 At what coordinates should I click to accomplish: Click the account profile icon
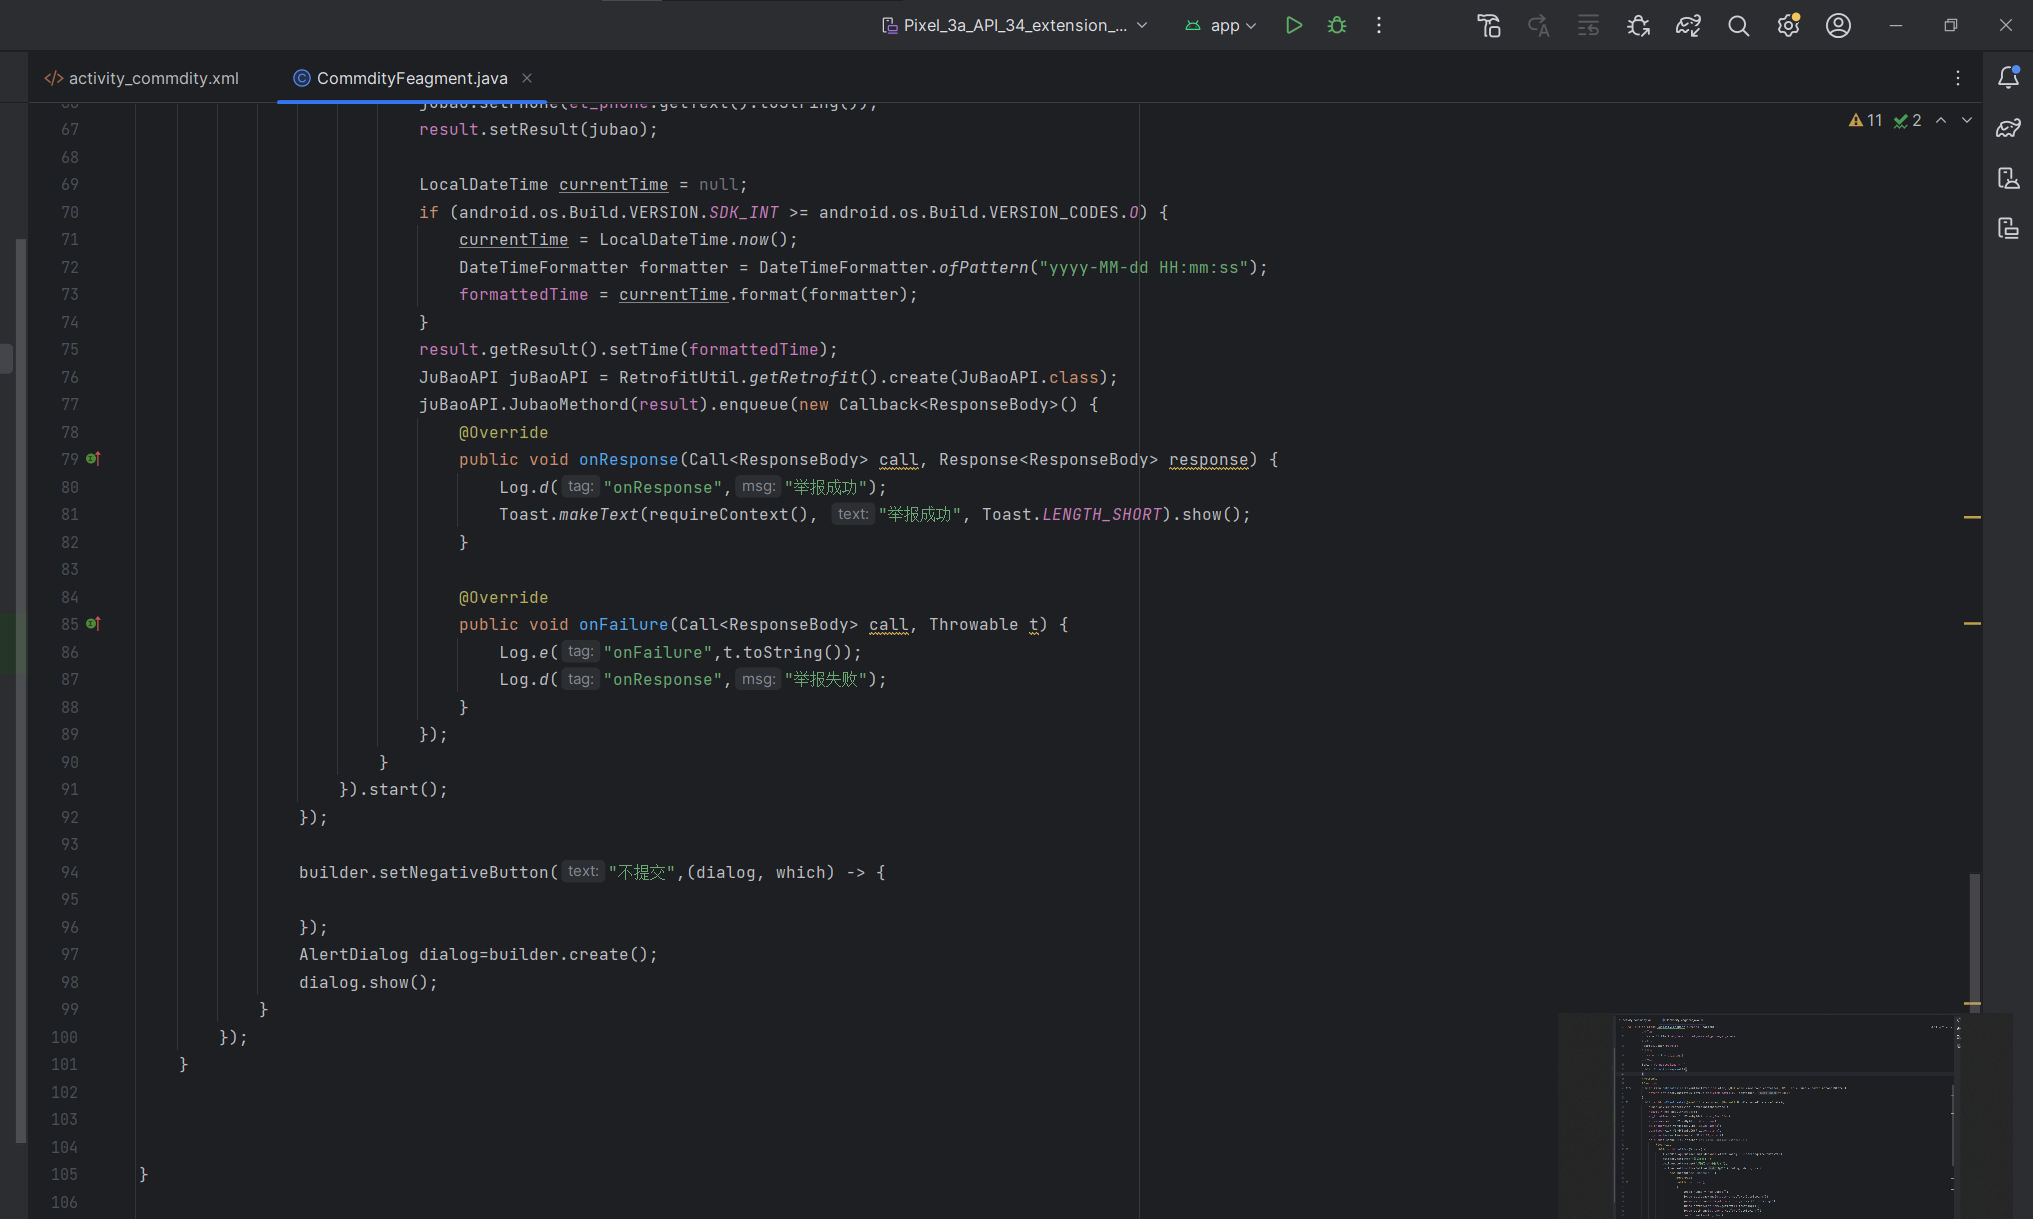coord(1838,25)
